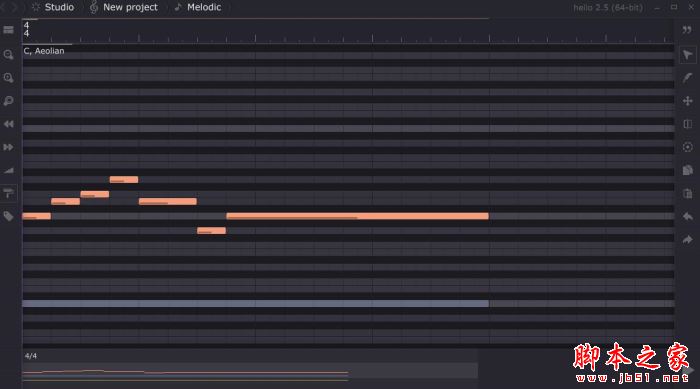Click the blue-grey highlighted row bar

(255, 304)
